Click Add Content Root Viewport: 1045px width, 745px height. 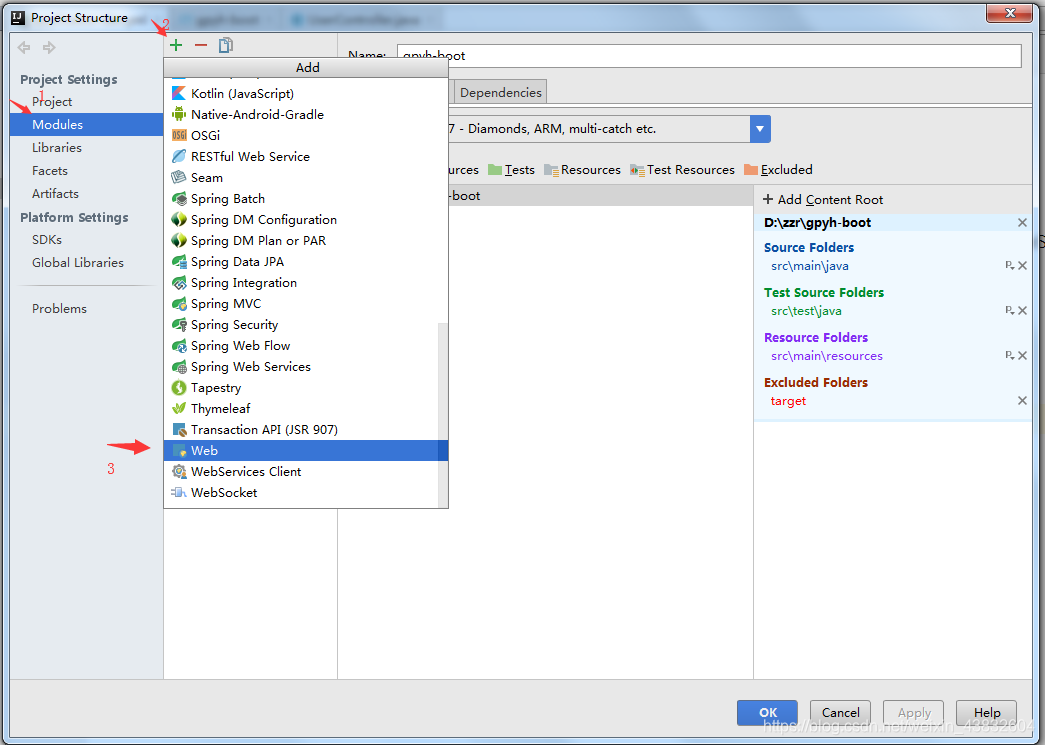tap(823, 199)
